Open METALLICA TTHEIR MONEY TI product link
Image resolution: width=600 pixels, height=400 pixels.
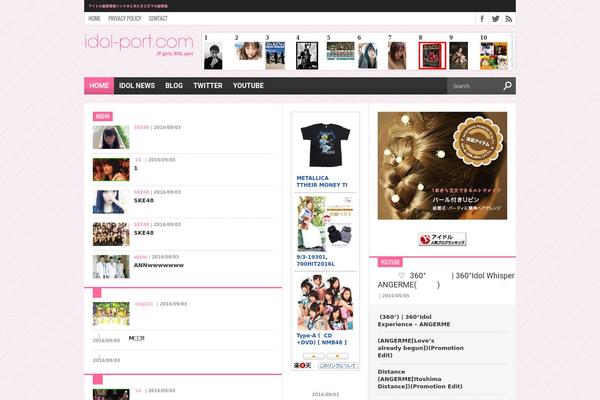[x=322, y=181]
